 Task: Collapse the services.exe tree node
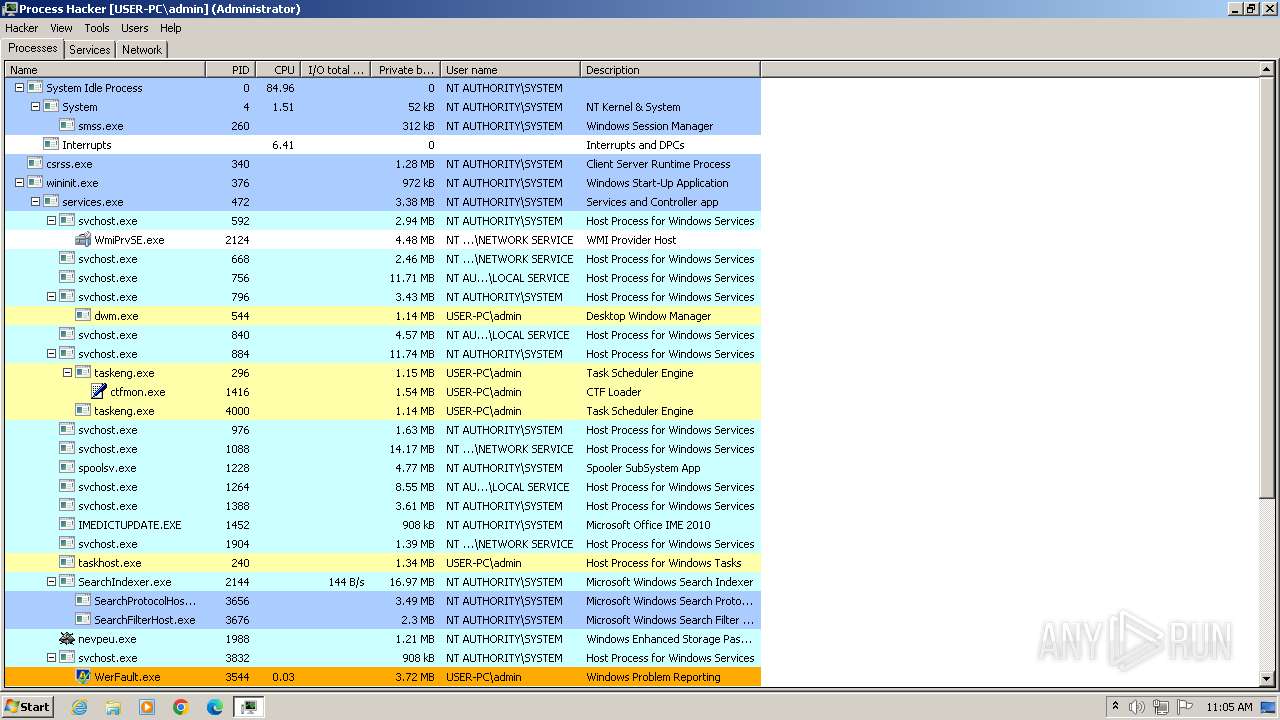point(35,202)
